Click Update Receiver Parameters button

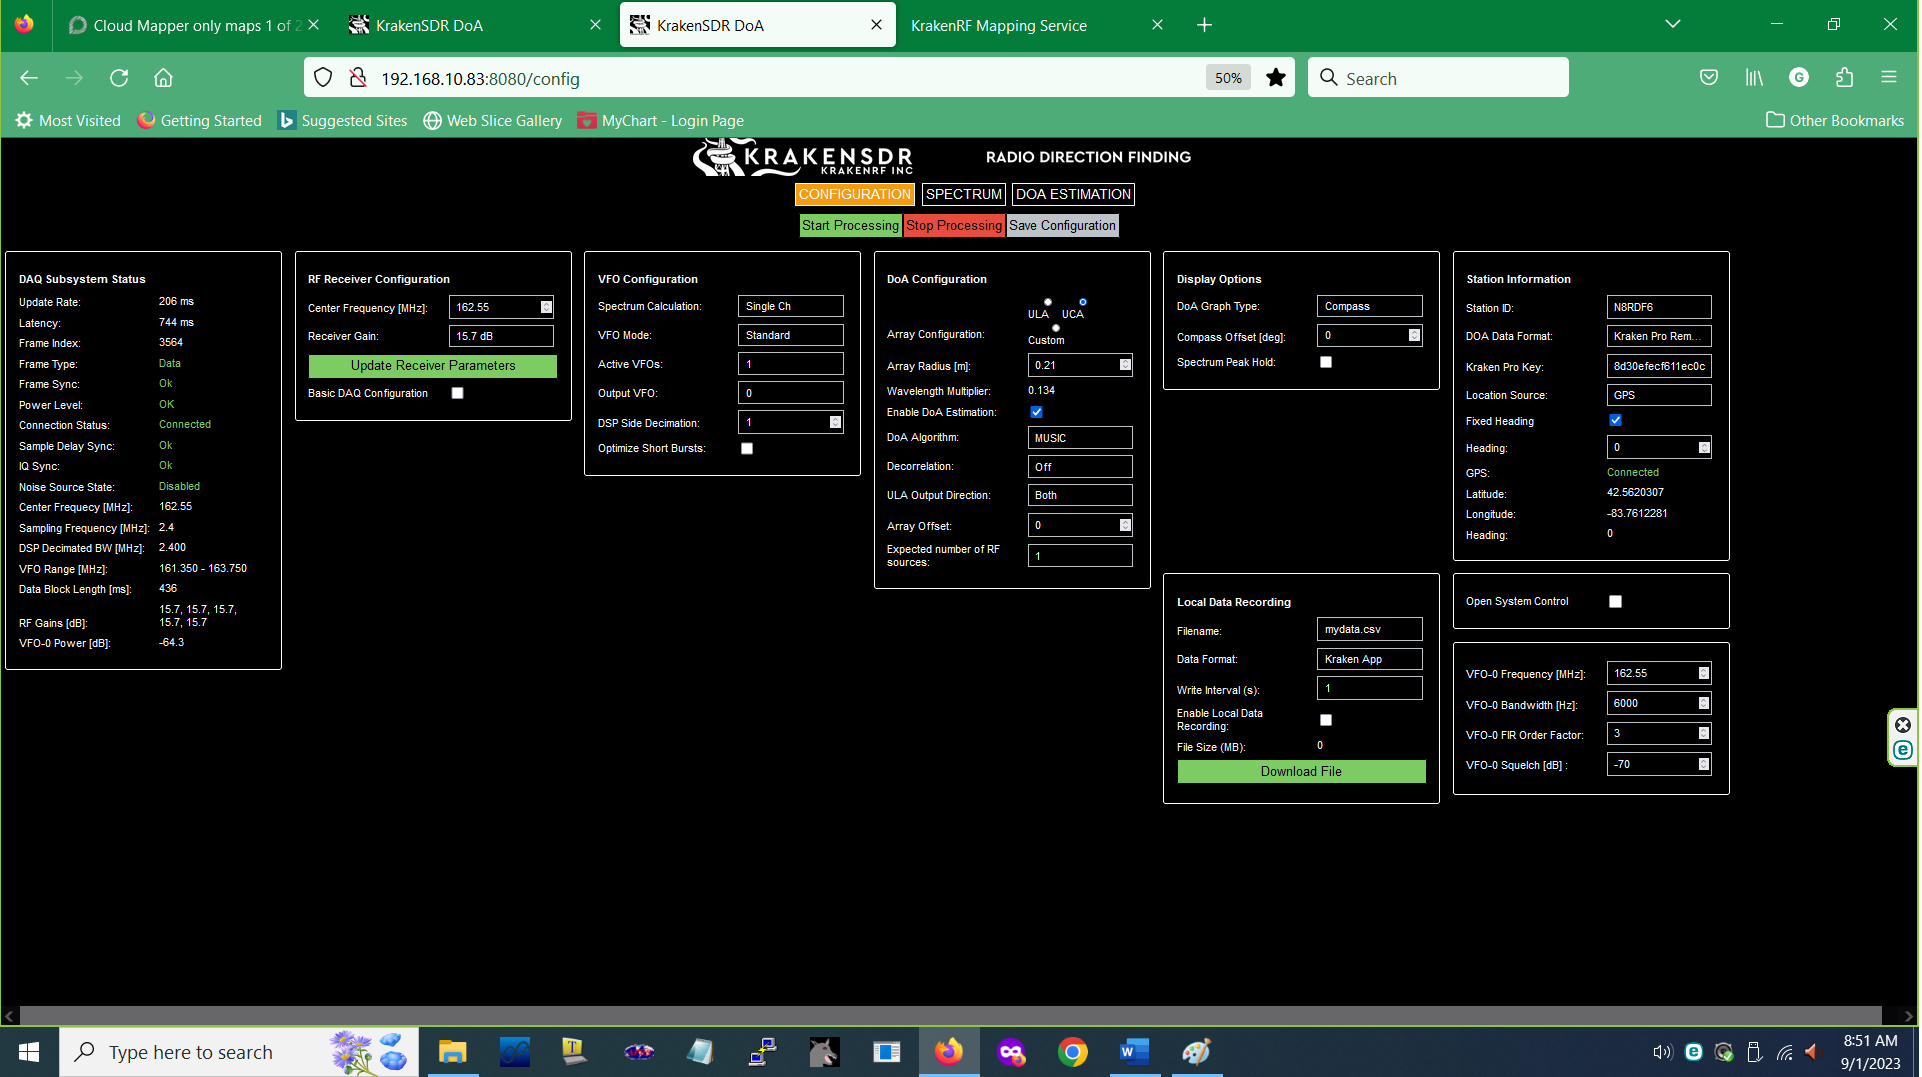(x=433, y=366)
